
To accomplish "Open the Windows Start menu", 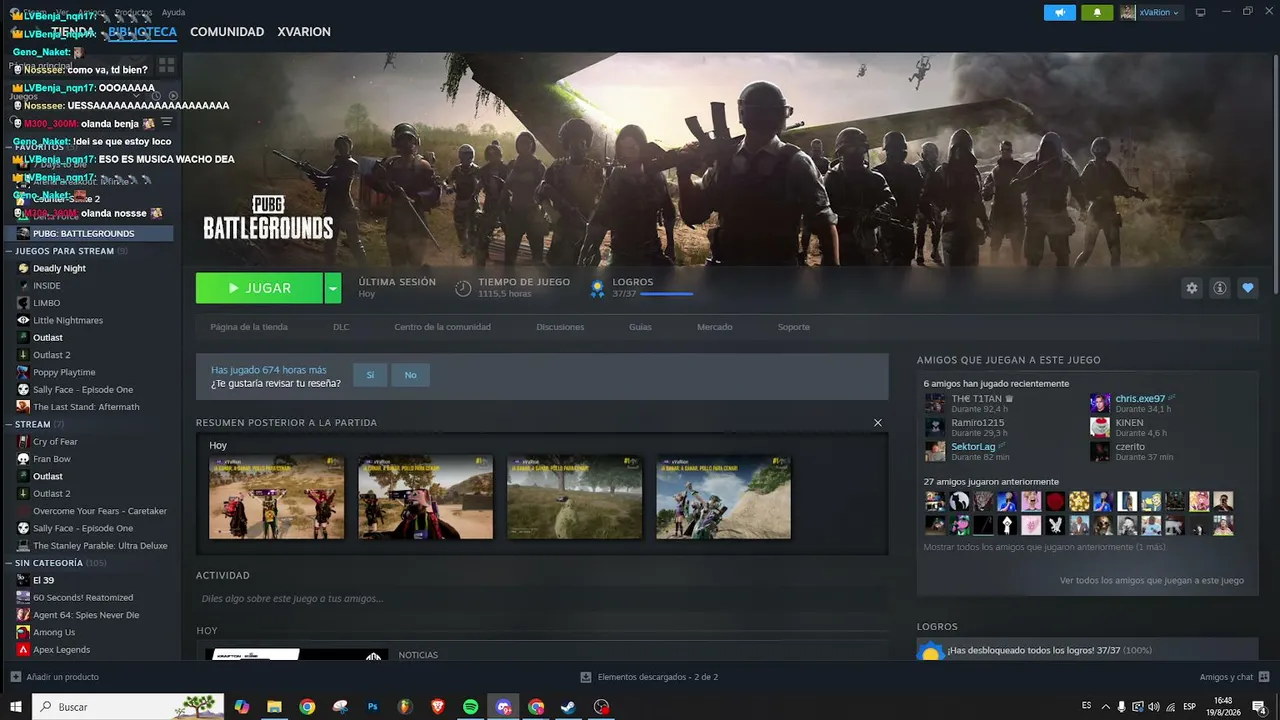I will click(15, 707).
